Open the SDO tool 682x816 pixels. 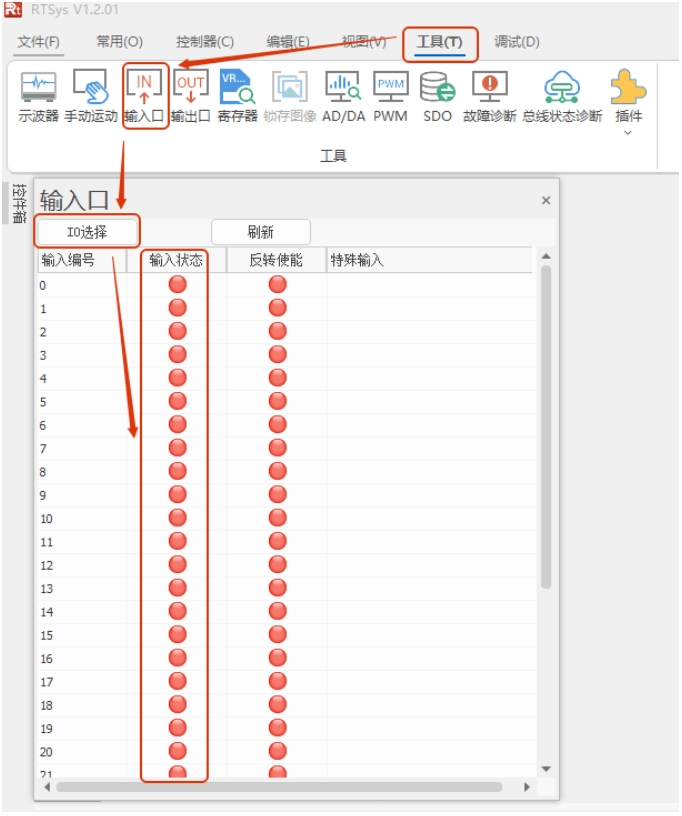pos(437,97)
